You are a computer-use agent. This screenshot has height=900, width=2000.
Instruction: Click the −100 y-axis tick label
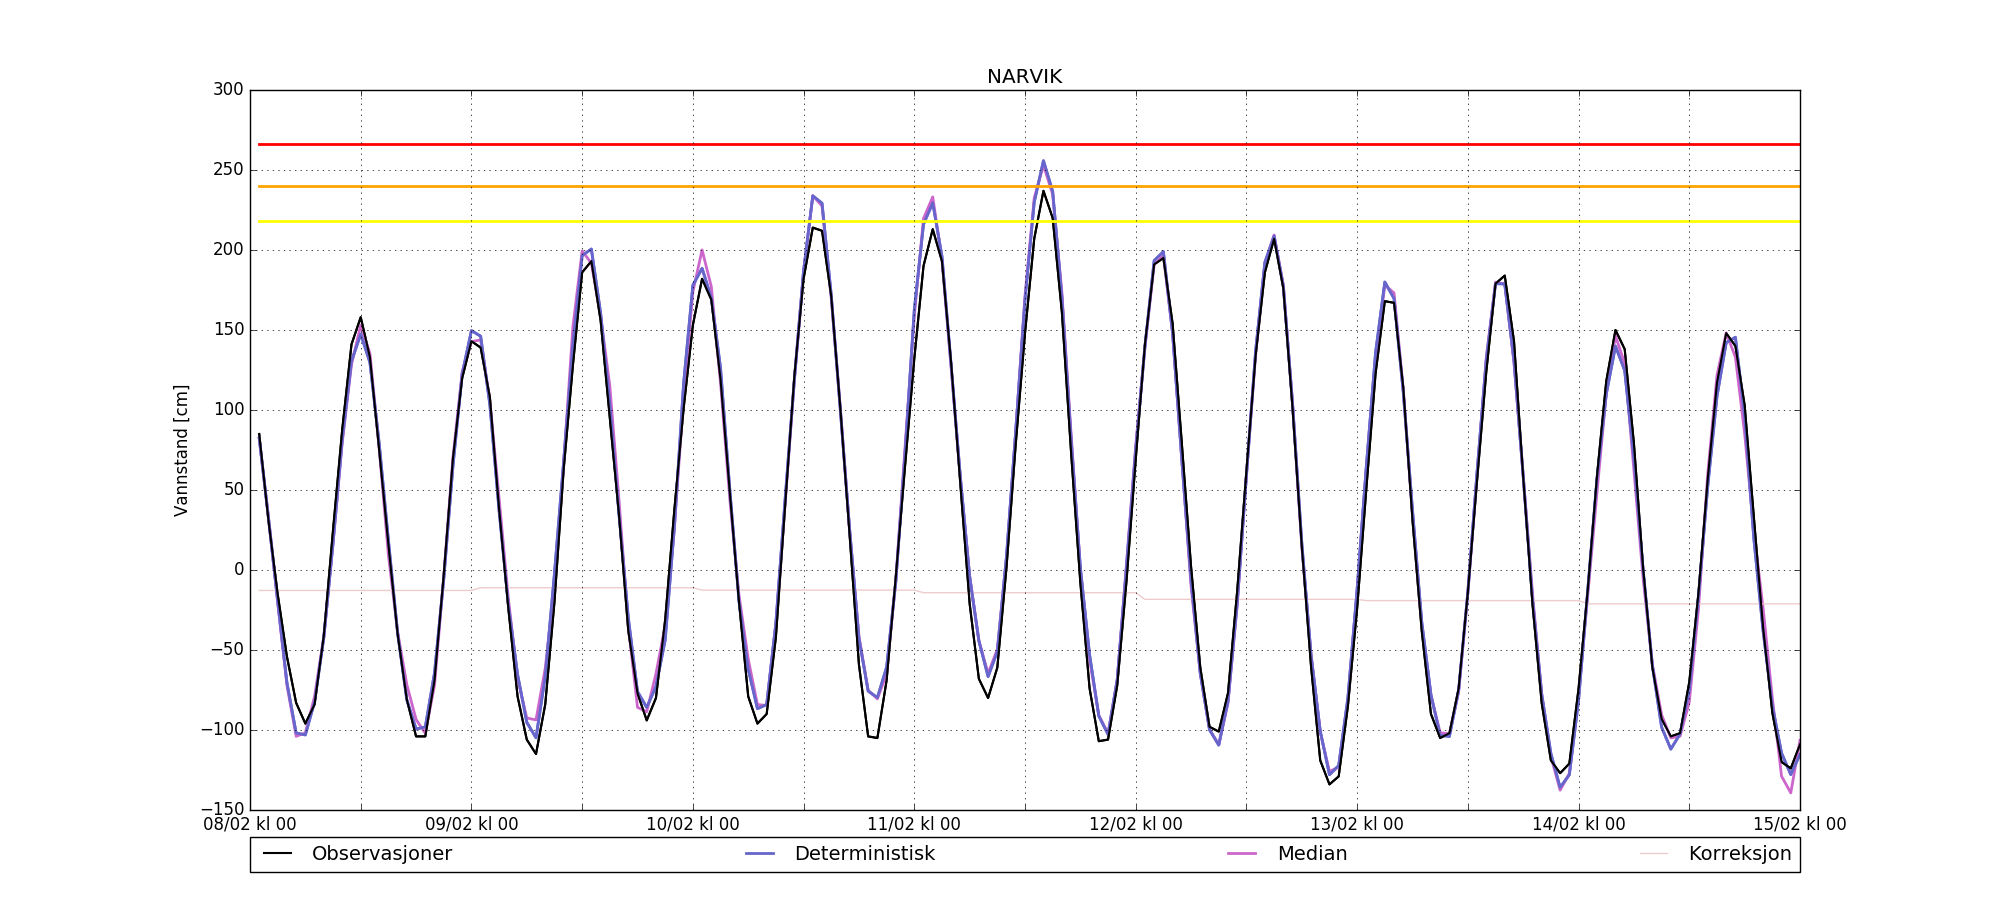[x=222, y=730]
